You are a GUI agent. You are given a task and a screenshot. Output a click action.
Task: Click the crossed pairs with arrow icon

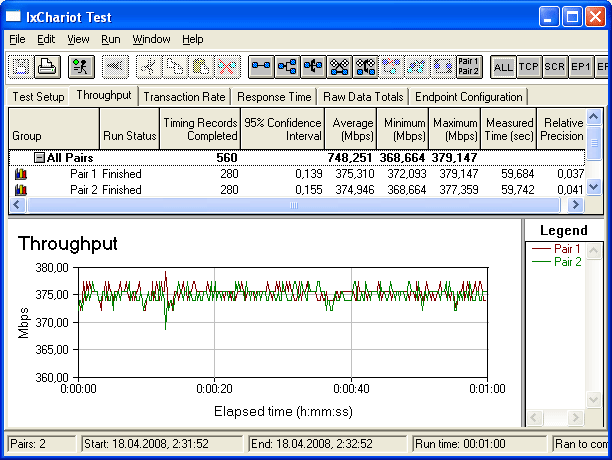click(x=366, y=67)
